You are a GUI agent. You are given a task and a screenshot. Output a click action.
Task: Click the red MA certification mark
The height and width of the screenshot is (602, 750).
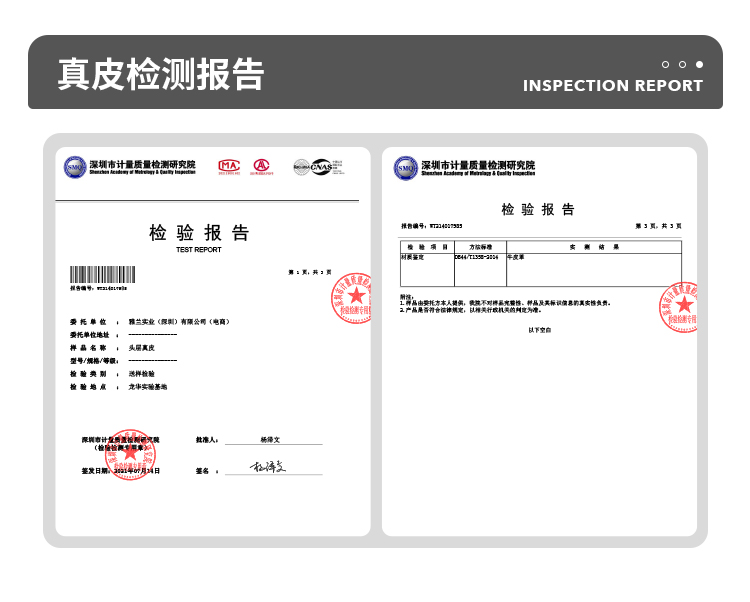(x=229, y=166)
